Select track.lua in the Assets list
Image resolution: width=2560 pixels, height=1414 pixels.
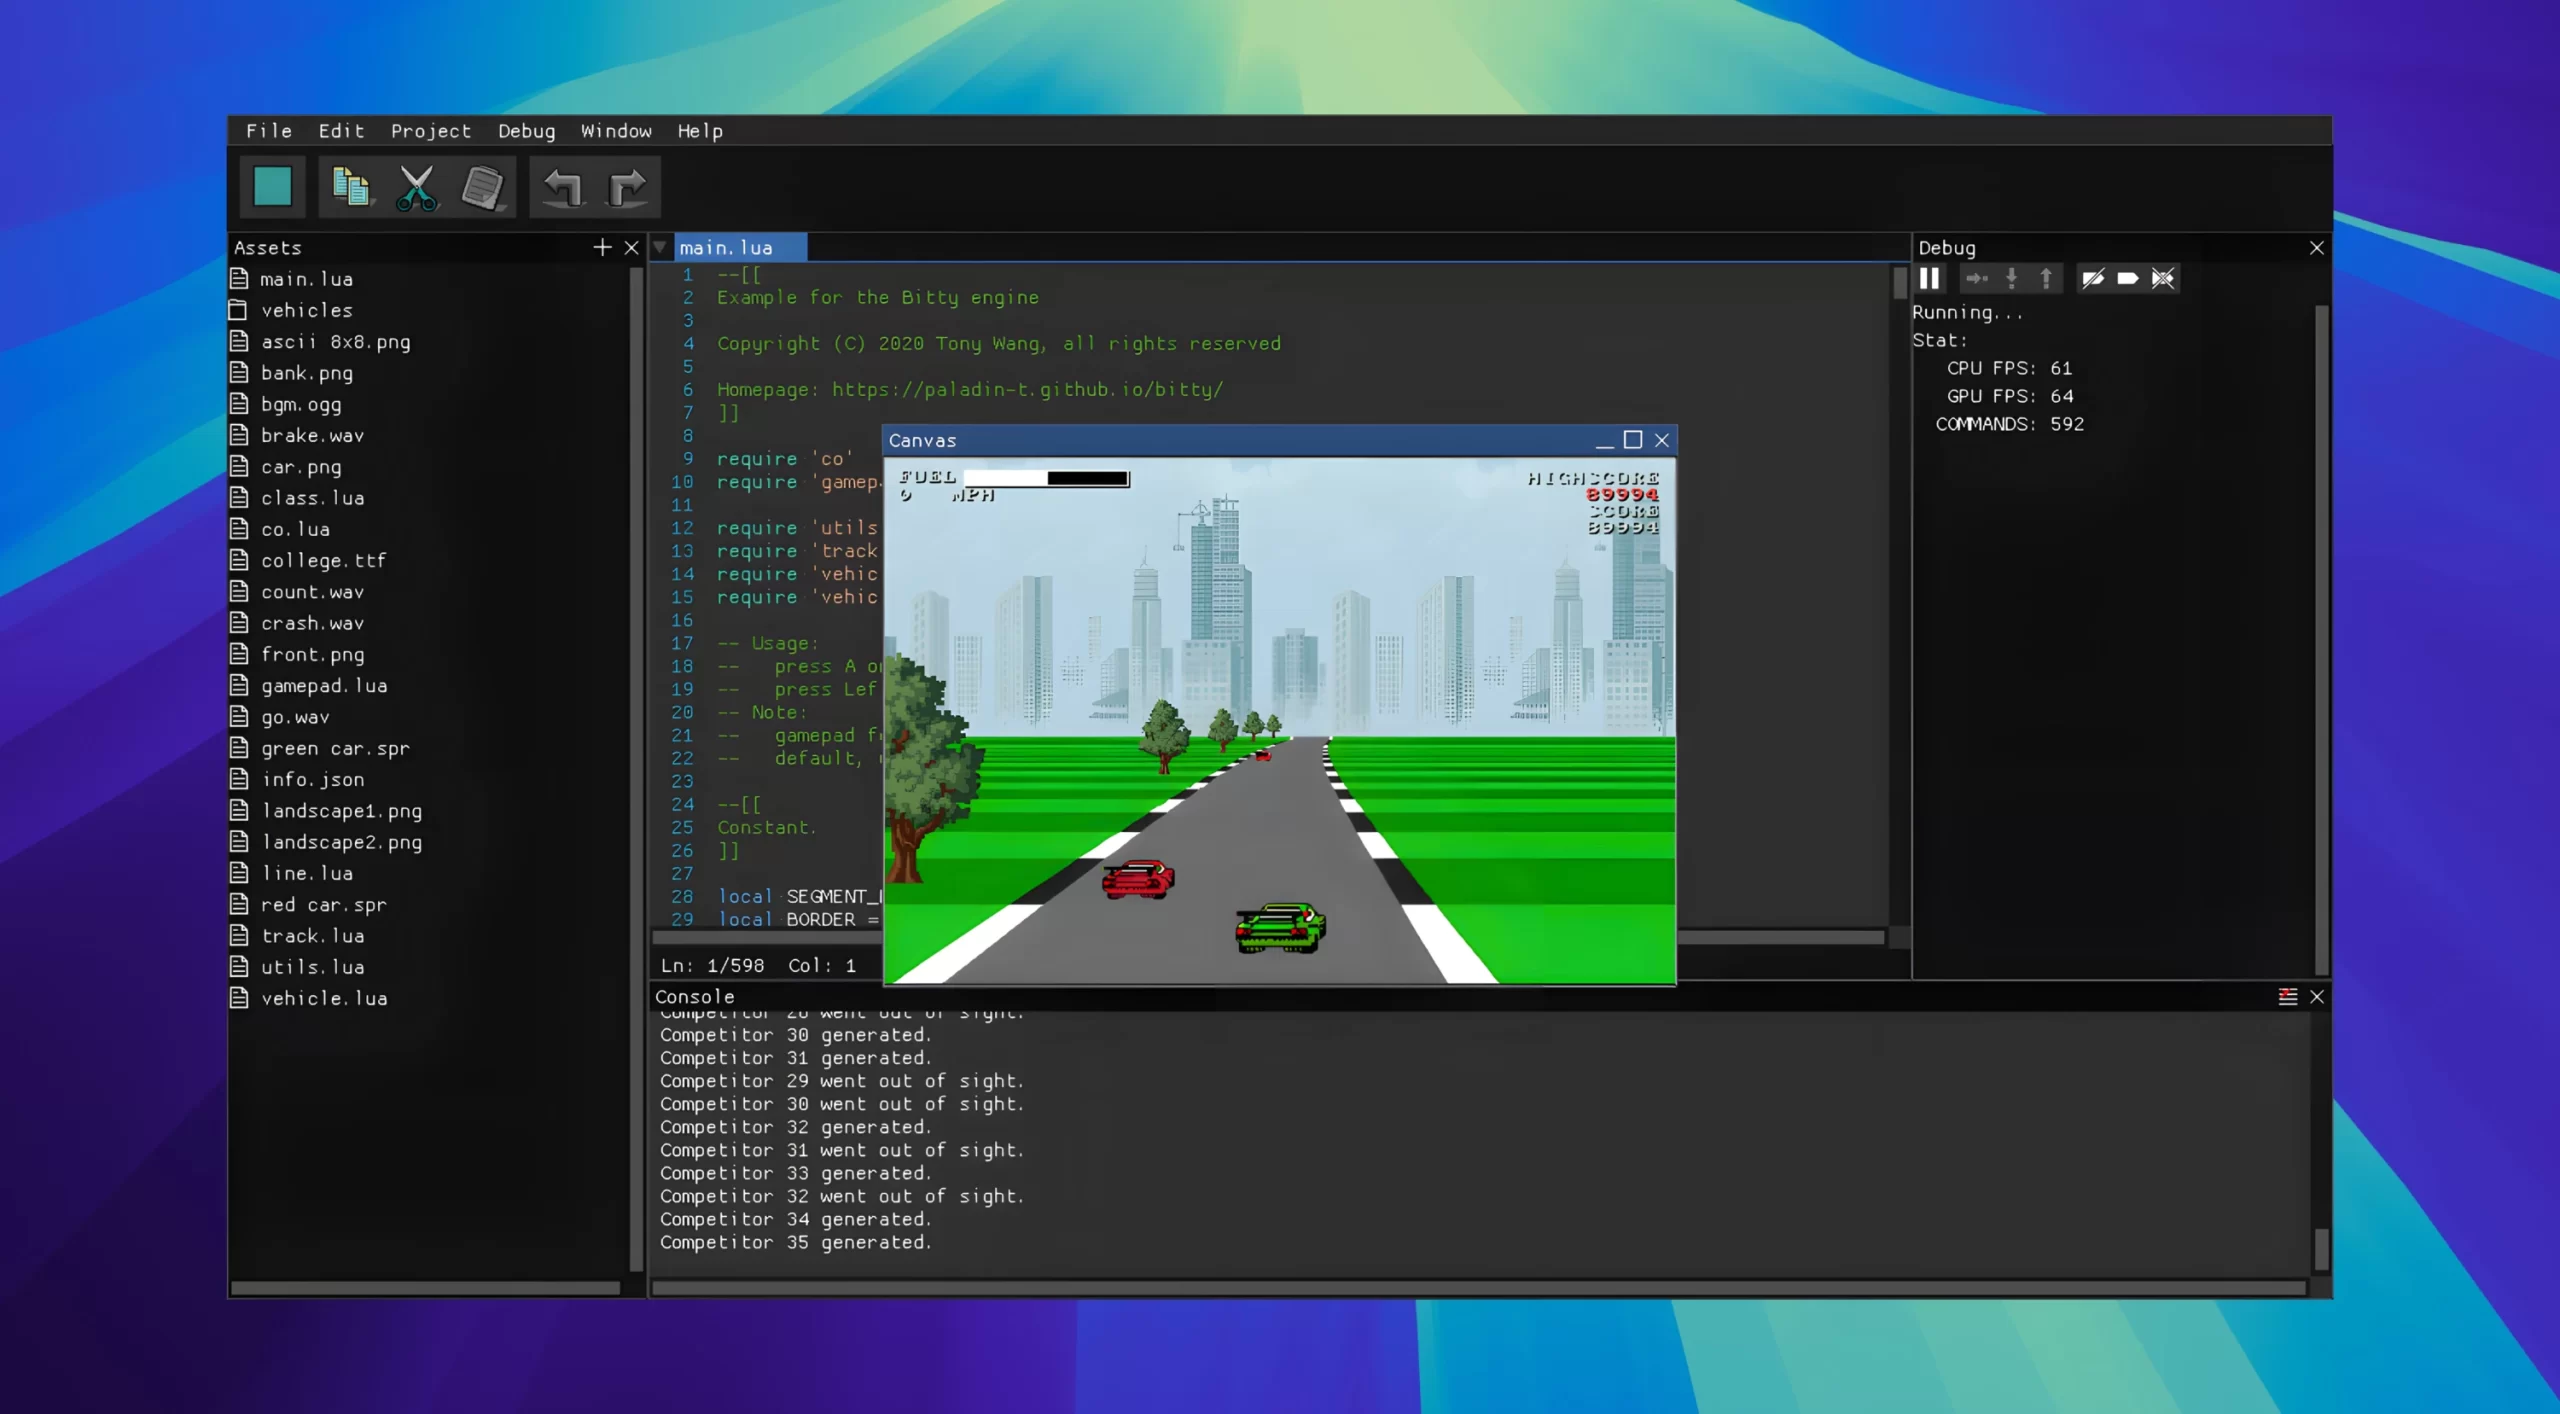pyautogui.click(x=312, y=935)
